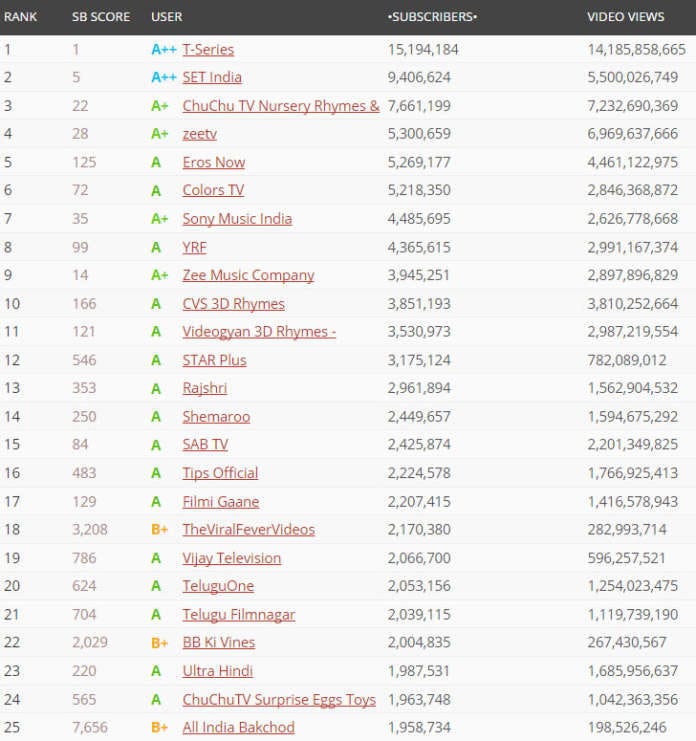Open the Colors TV channel link
This screenshot has height=741, width=696.
[213, 190]
